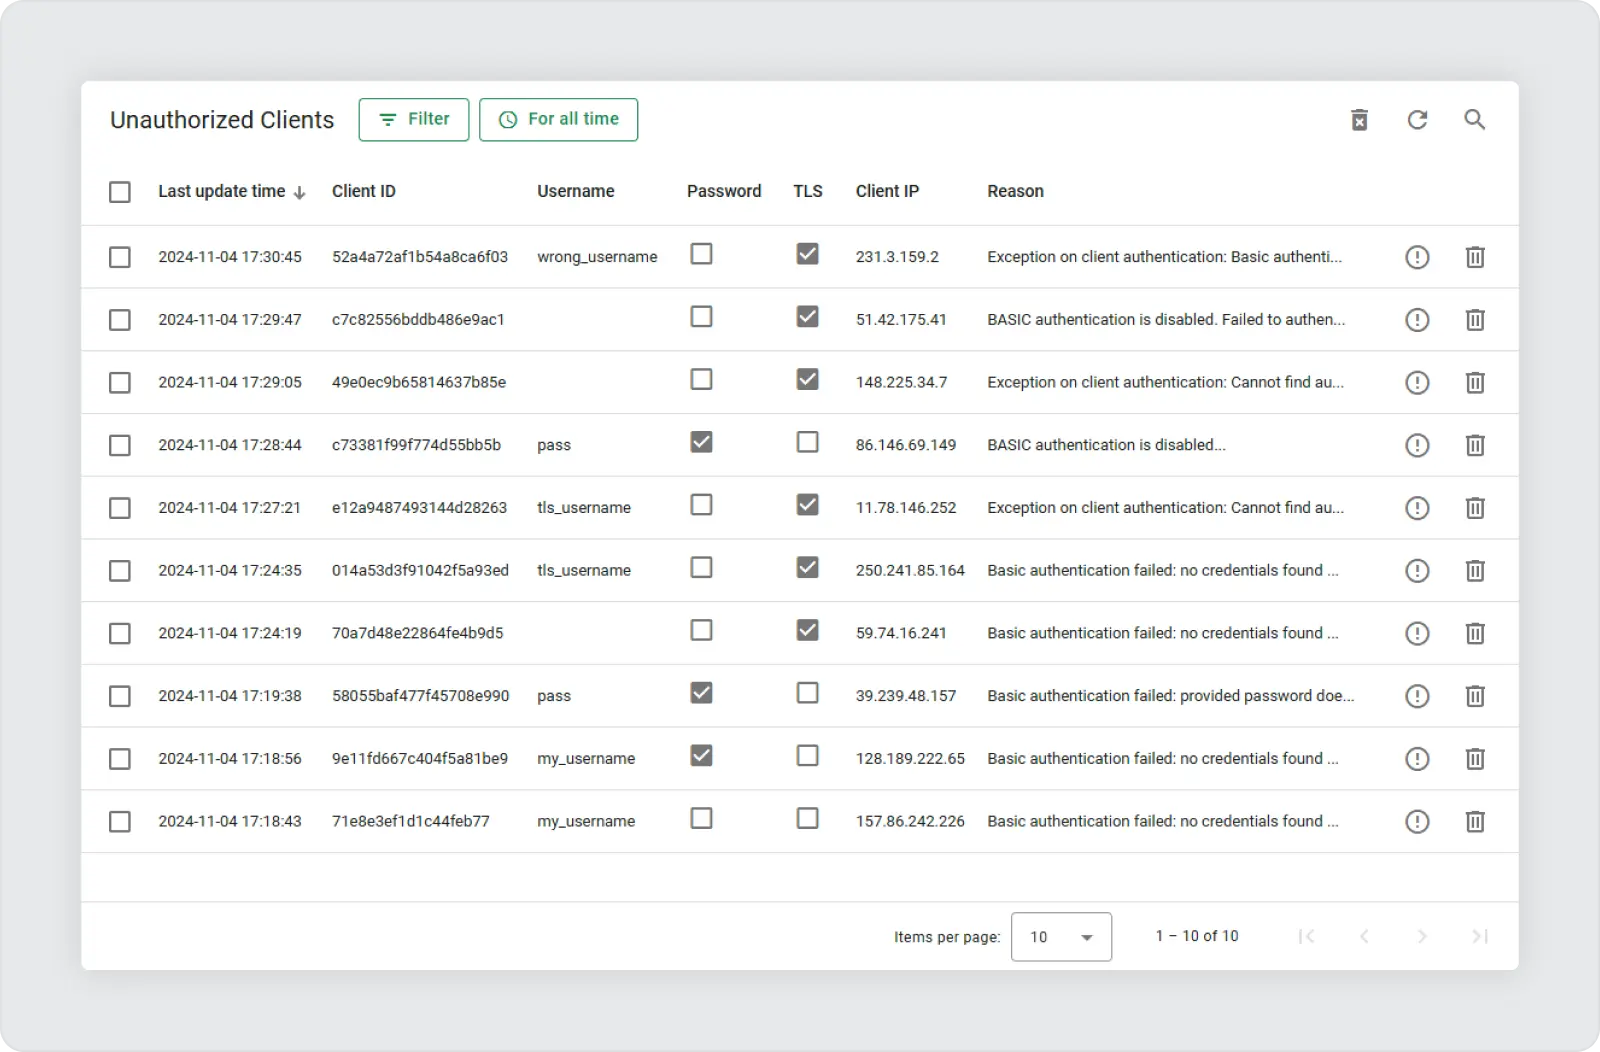Refresh the unauthorized clients list

tap(1417, 120)
